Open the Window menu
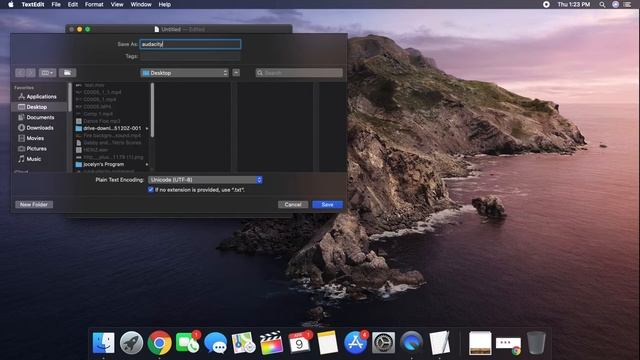This screenshot has height=360, width=640. coord(141,4)
